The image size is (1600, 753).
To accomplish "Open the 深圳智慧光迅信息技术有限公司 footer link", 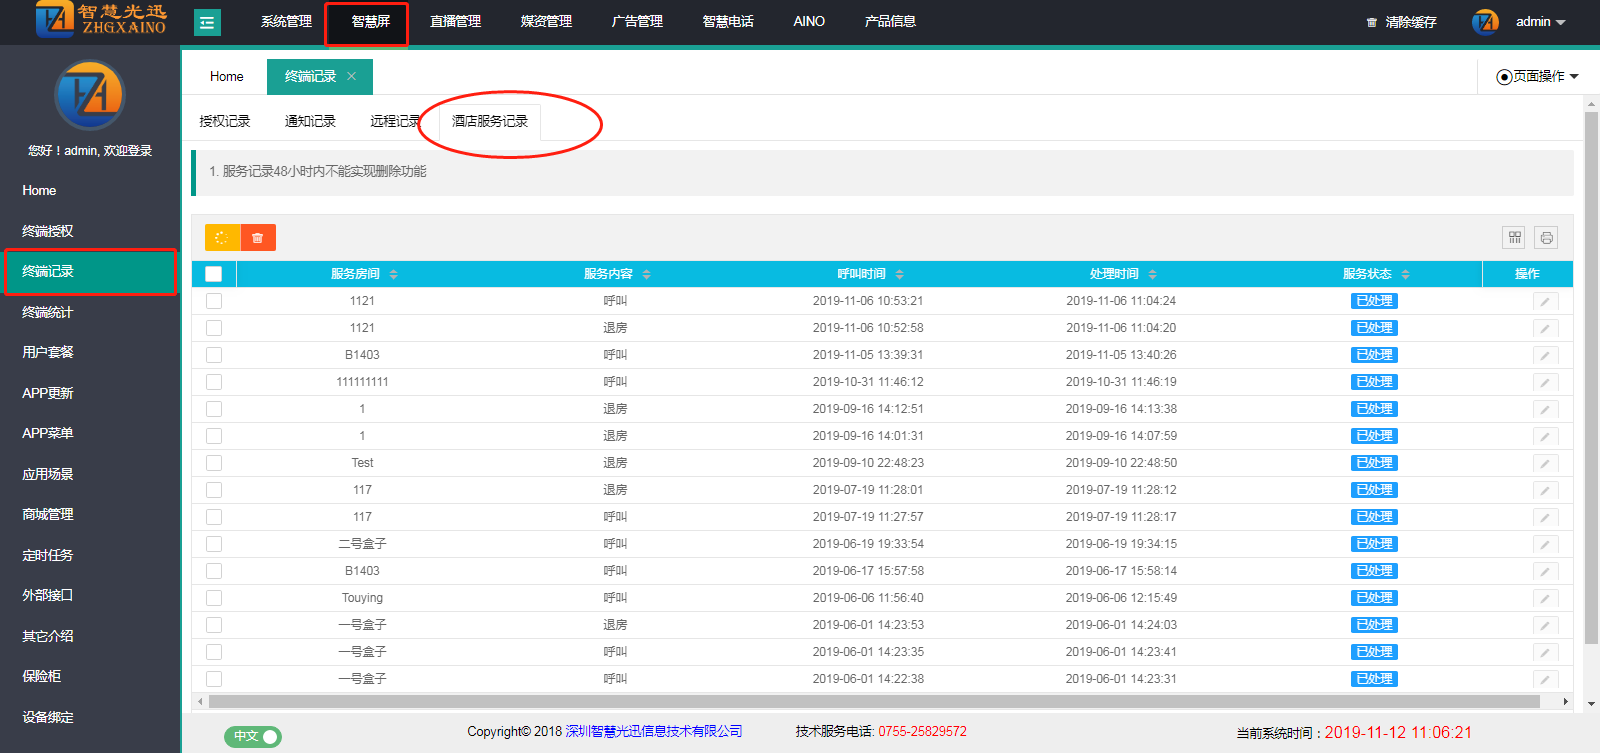I will (x=654, y=731).
